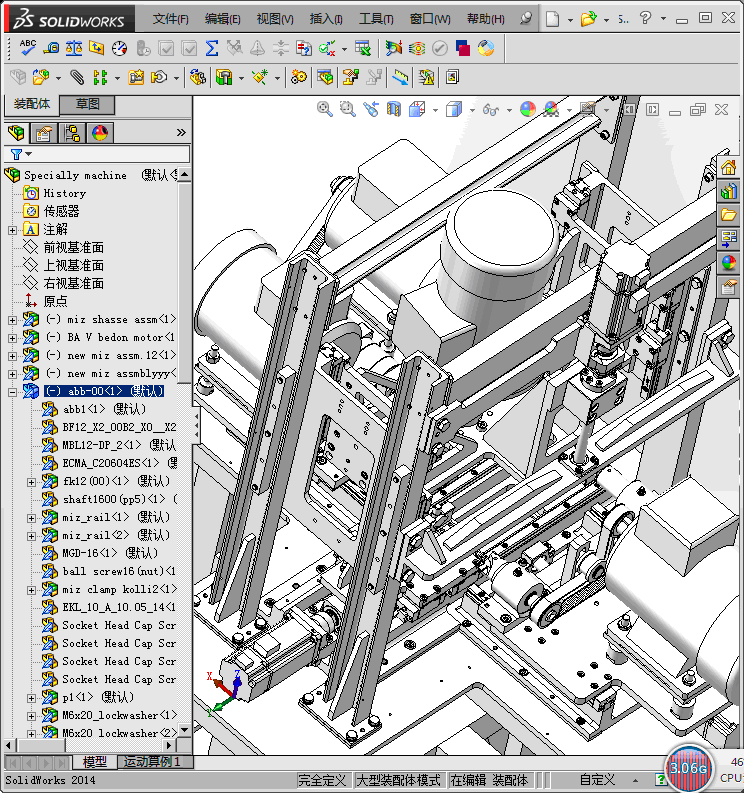Switch to the 装配体 tab
Screen dimensions: 744x793
(31, 104)
